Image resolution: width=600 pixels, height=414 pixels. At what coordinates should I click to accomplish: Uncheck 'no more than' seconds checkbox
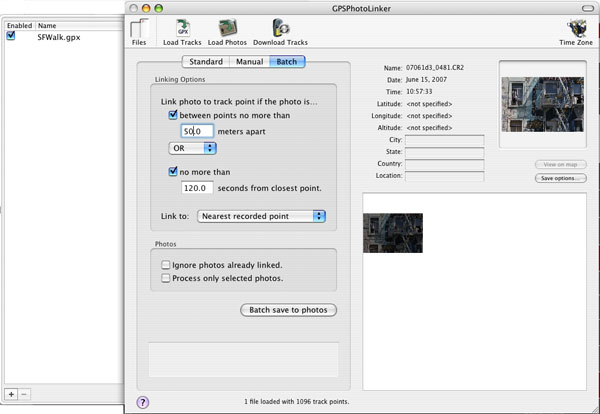click(173, 171)
